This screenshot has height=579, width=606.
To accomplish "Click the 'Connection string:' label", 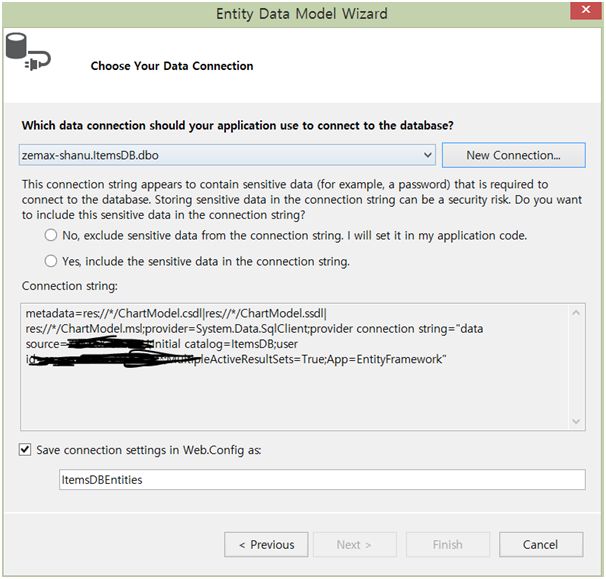I will (63, 286).
